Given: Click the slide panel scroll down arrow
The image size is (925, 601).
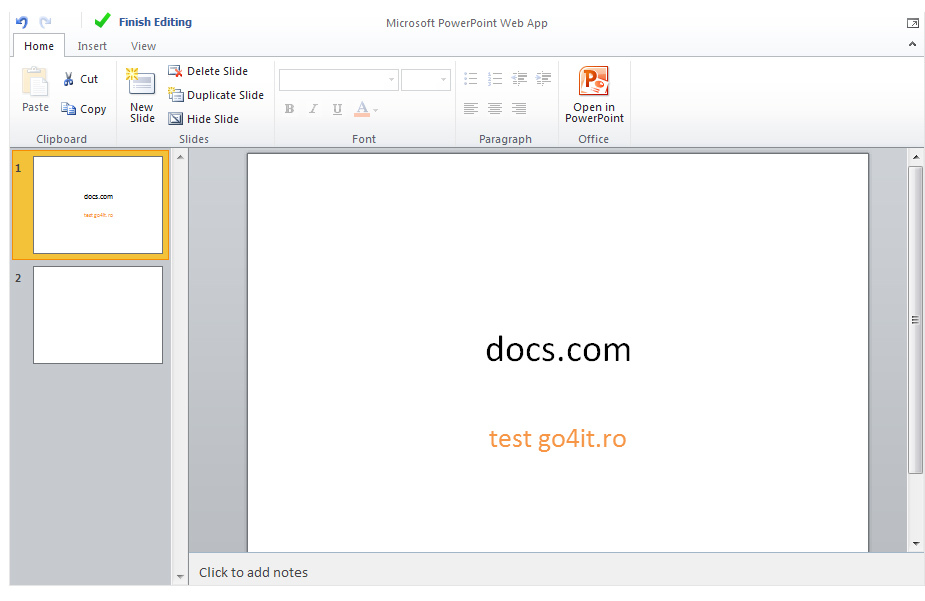Looking at the screenshot, I should click(x=180, y=577).
